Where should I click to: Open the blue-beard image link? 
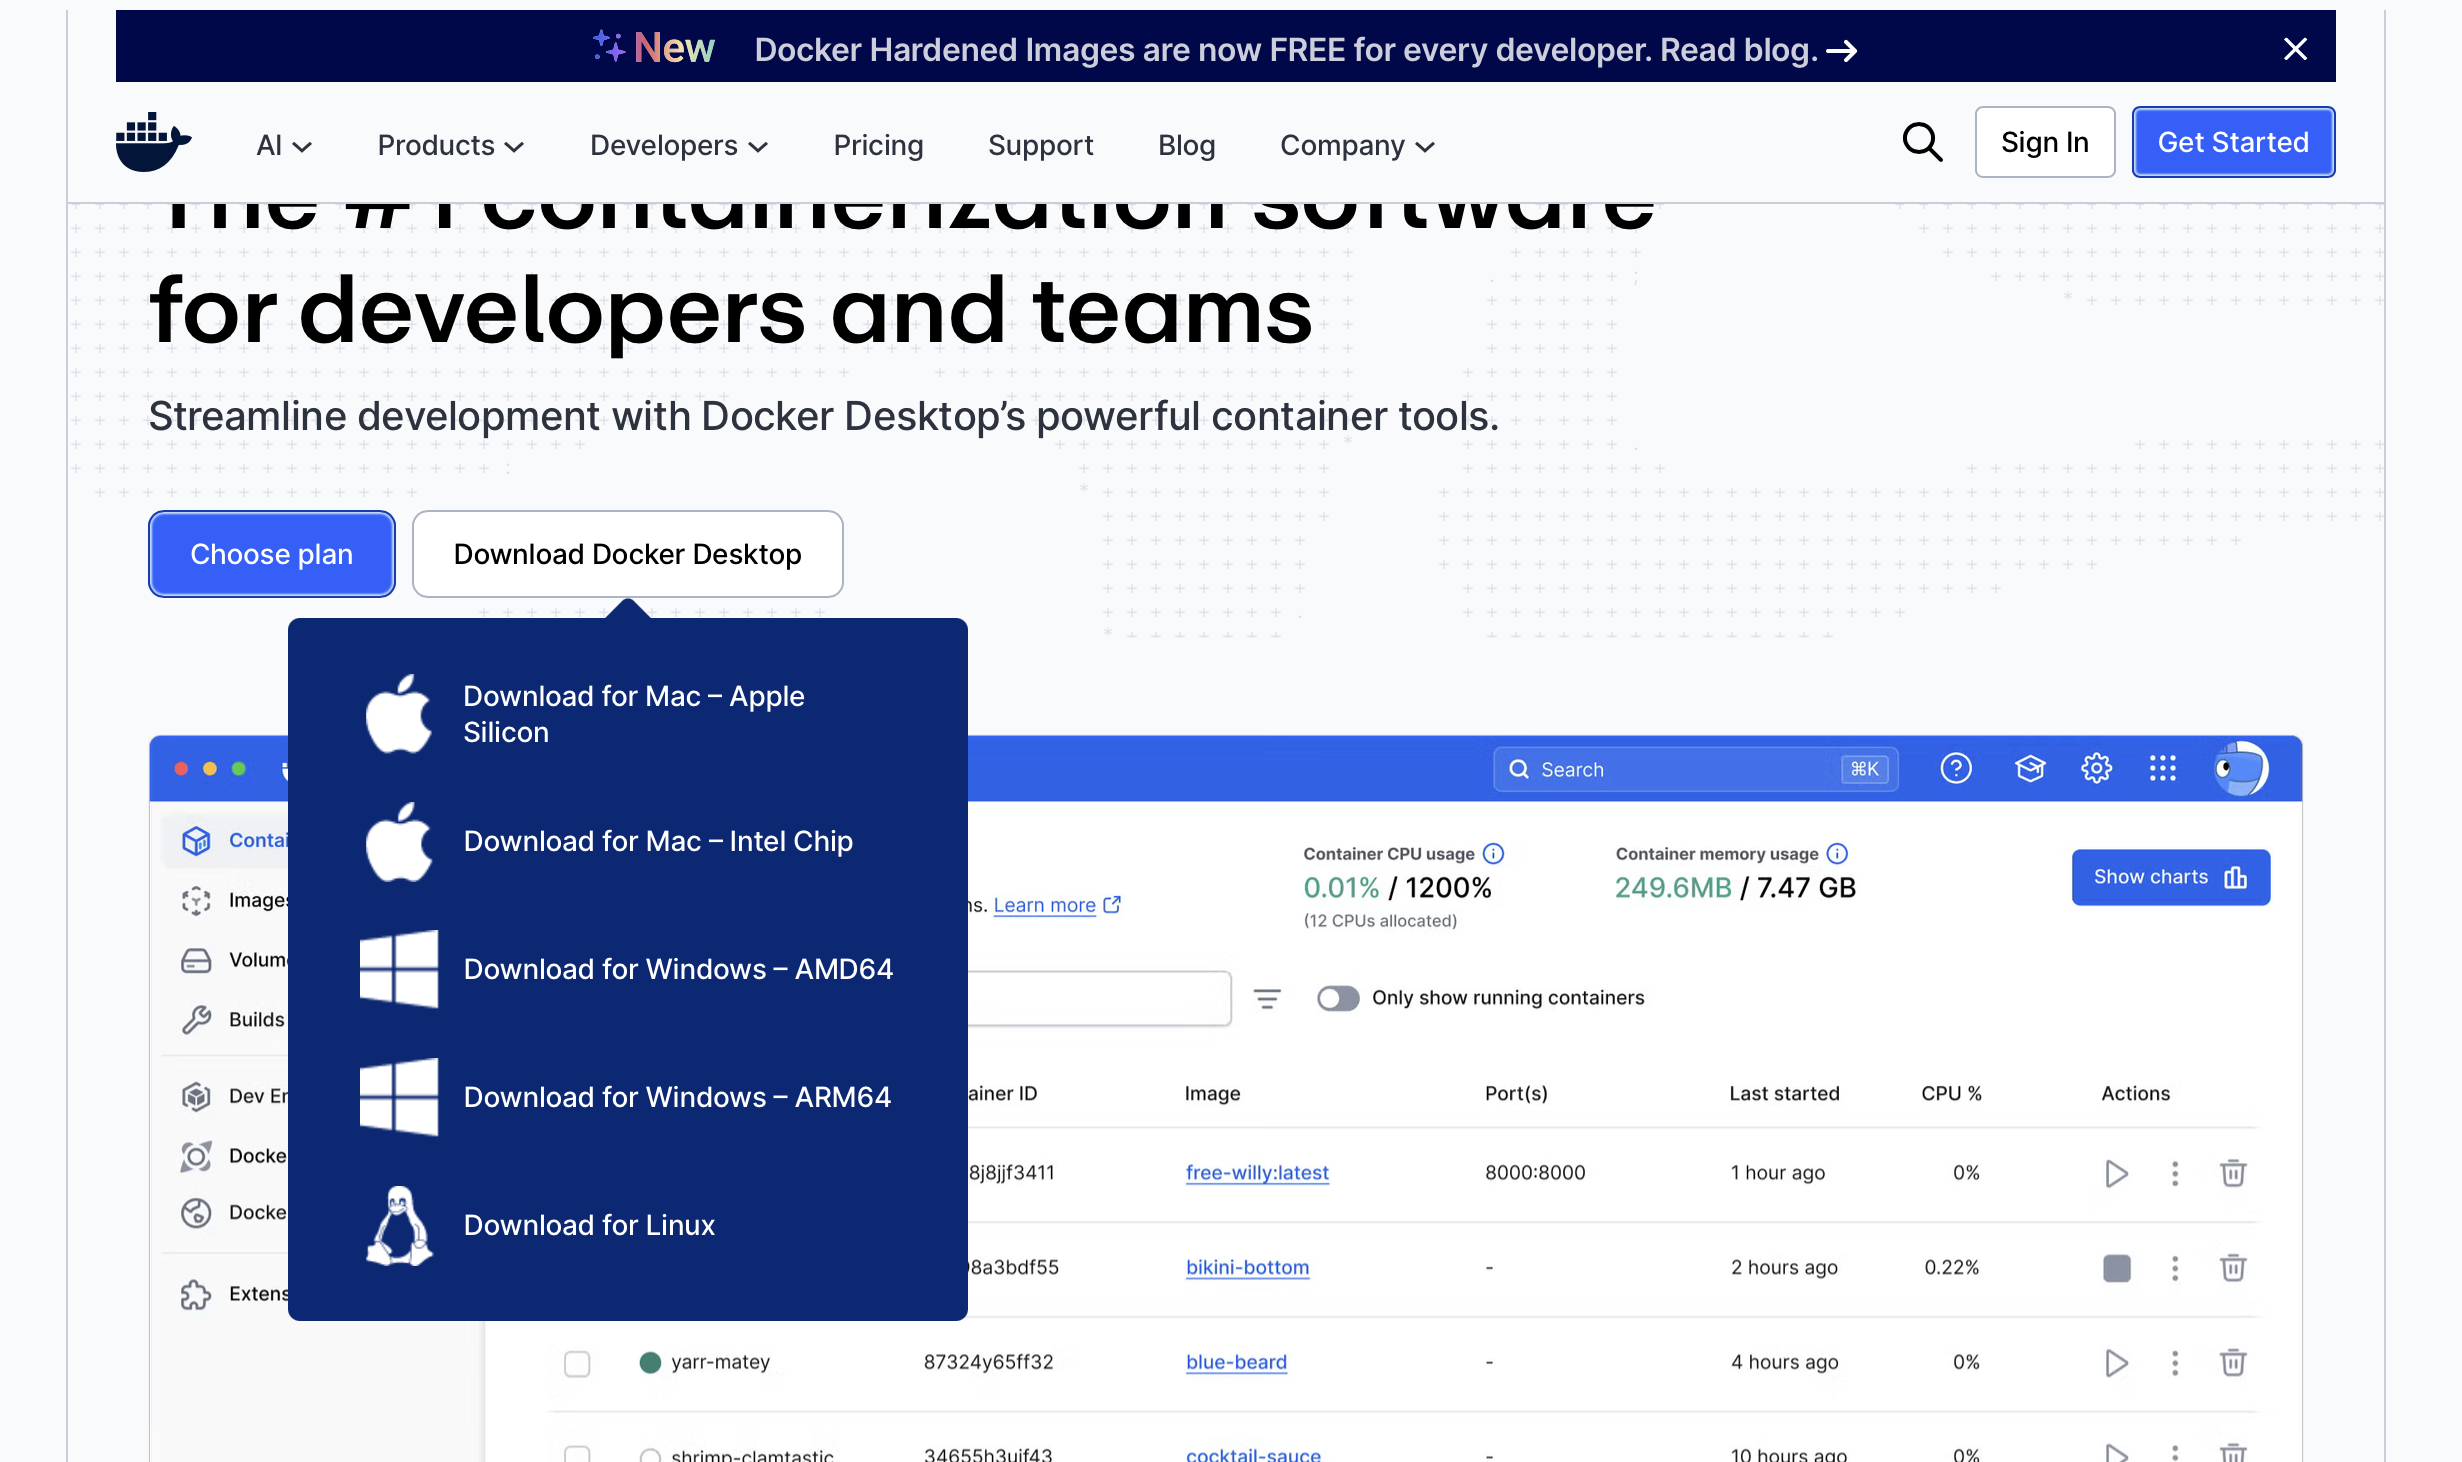(1236, 1362)
